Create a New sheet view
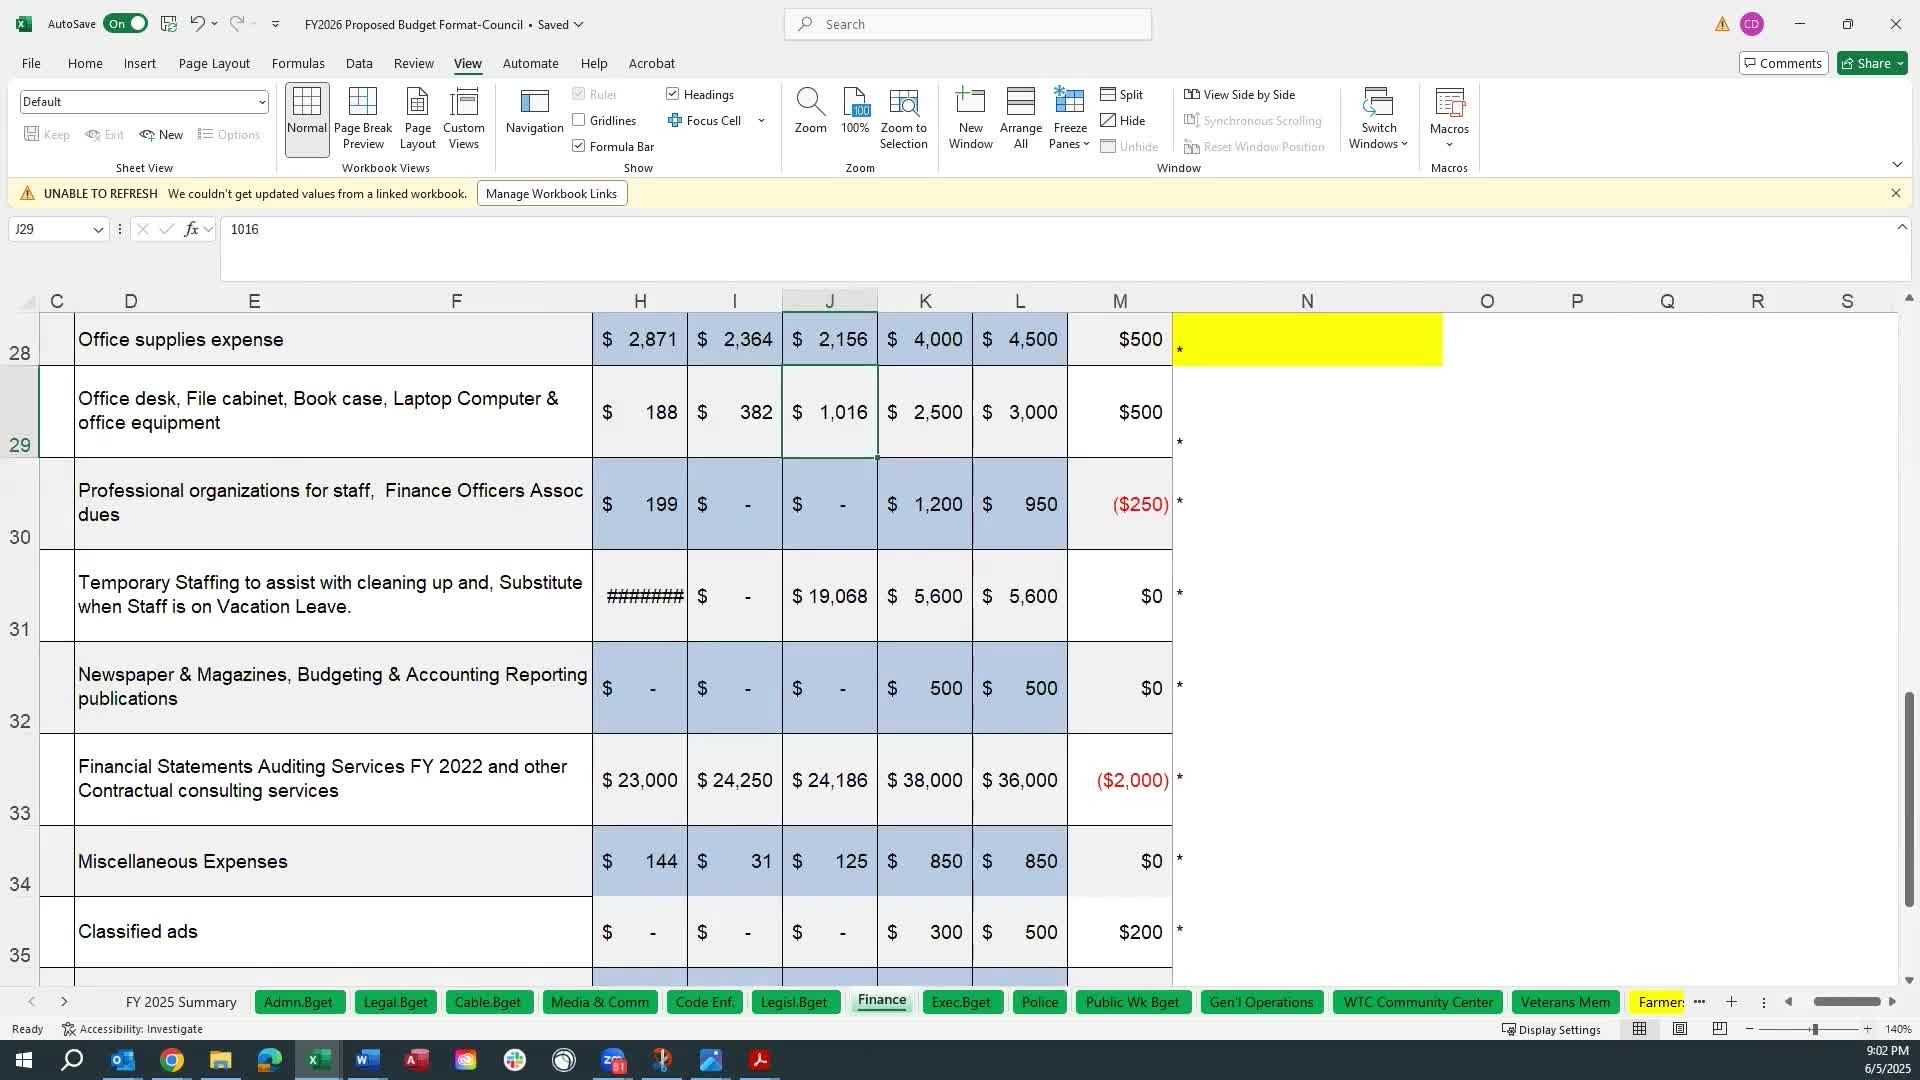Viewport: 1920px width, 1080px height. pos(162,135)
